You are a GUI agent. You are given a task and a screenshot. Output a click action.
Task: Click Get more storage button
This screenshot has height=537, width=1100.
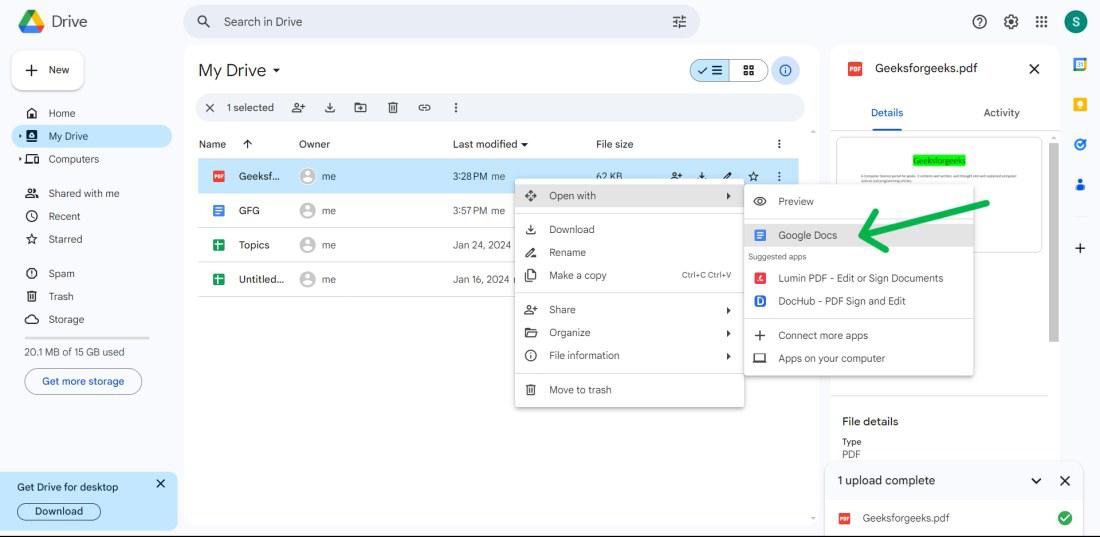[83, 381]
